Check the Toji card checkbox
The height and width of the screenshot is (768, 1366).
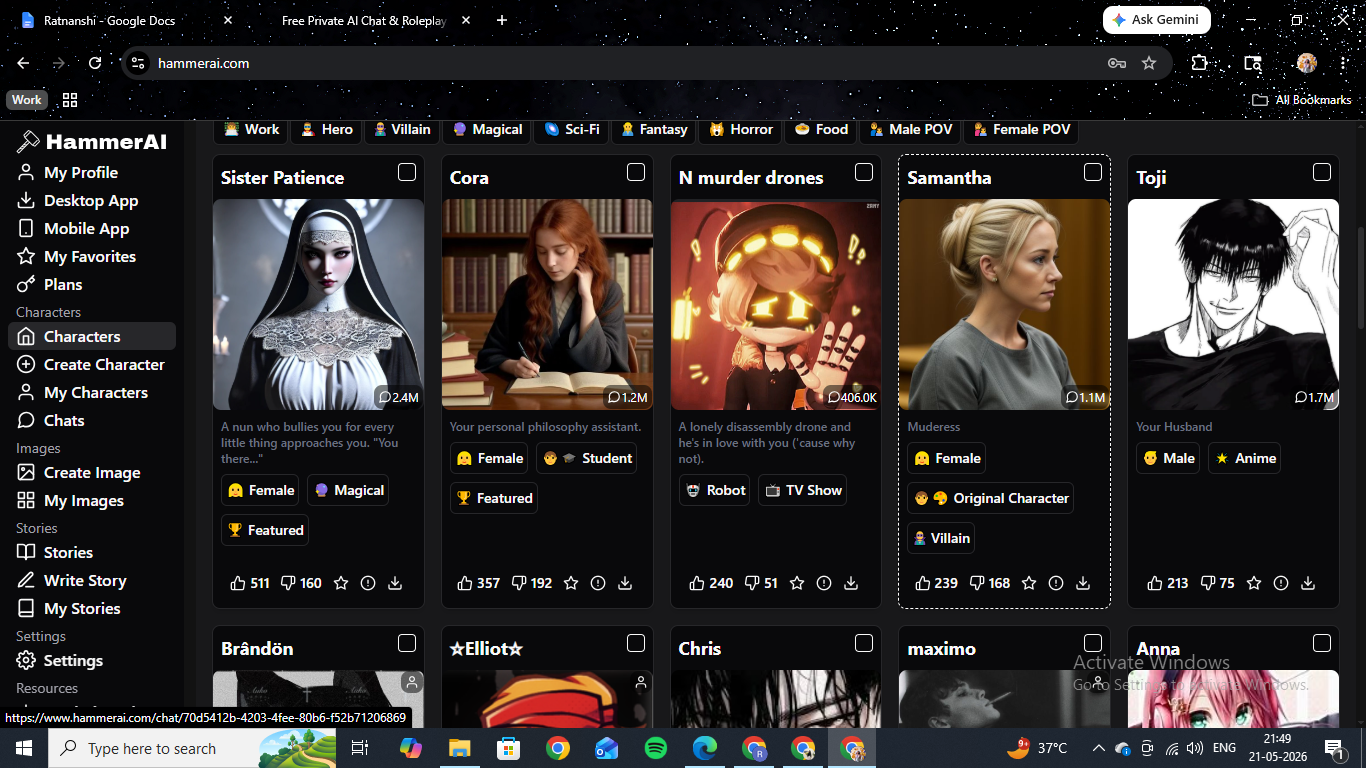(x=1322, y=172)
